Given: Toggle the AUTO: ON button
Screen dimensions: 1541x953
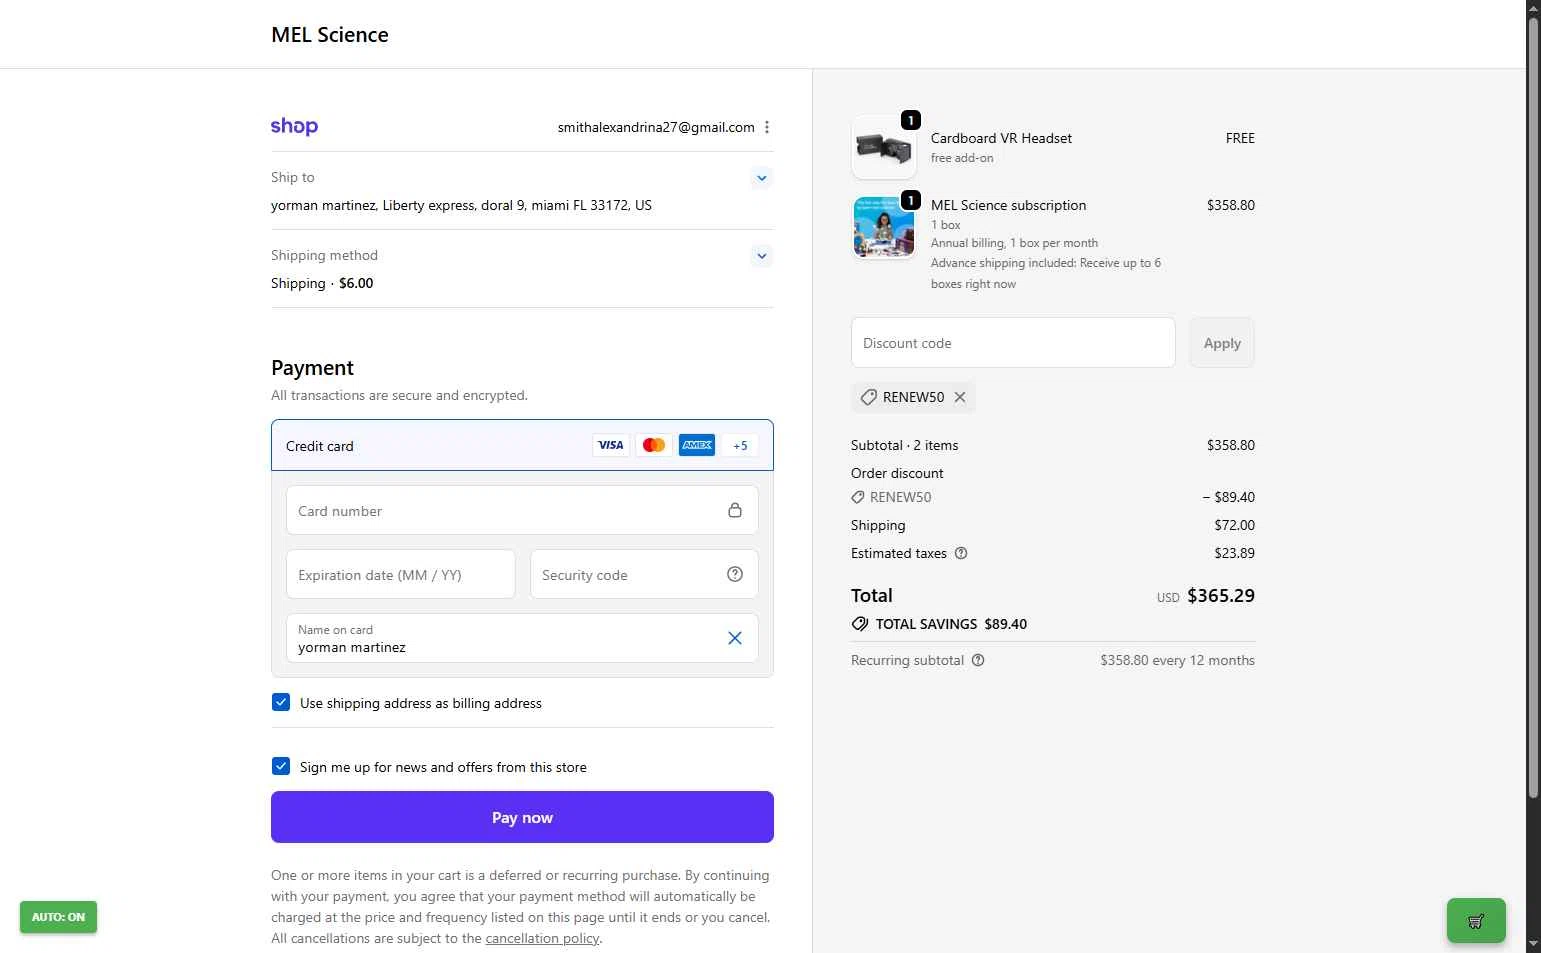Looking at the screenshot, I should pos(58,917).
